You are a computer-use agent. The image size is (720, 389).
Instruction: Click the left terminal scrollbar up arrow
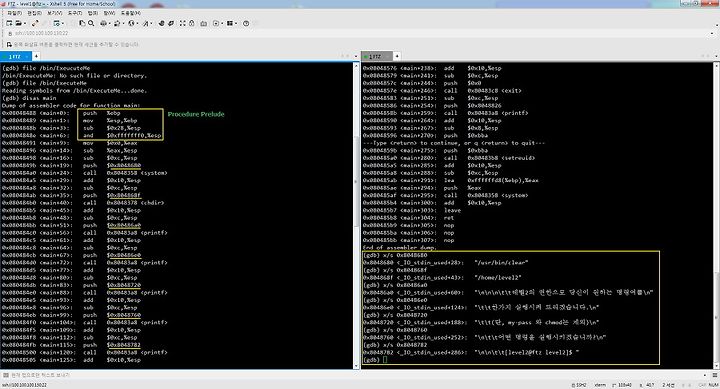coord(356,66)
